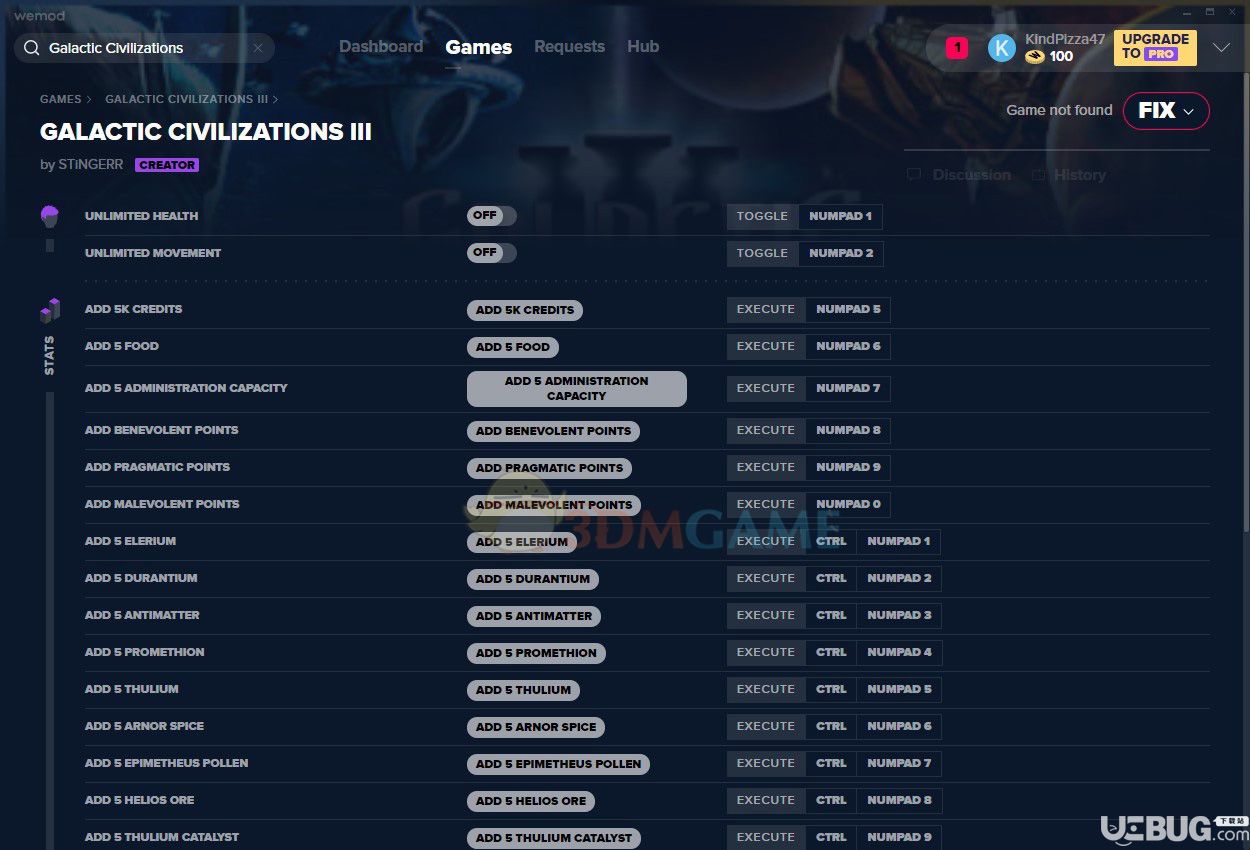Screen dimensions: 1250x850
Task: Click EXECUTE for Add 5 Durantium
Action: (766, 578)
